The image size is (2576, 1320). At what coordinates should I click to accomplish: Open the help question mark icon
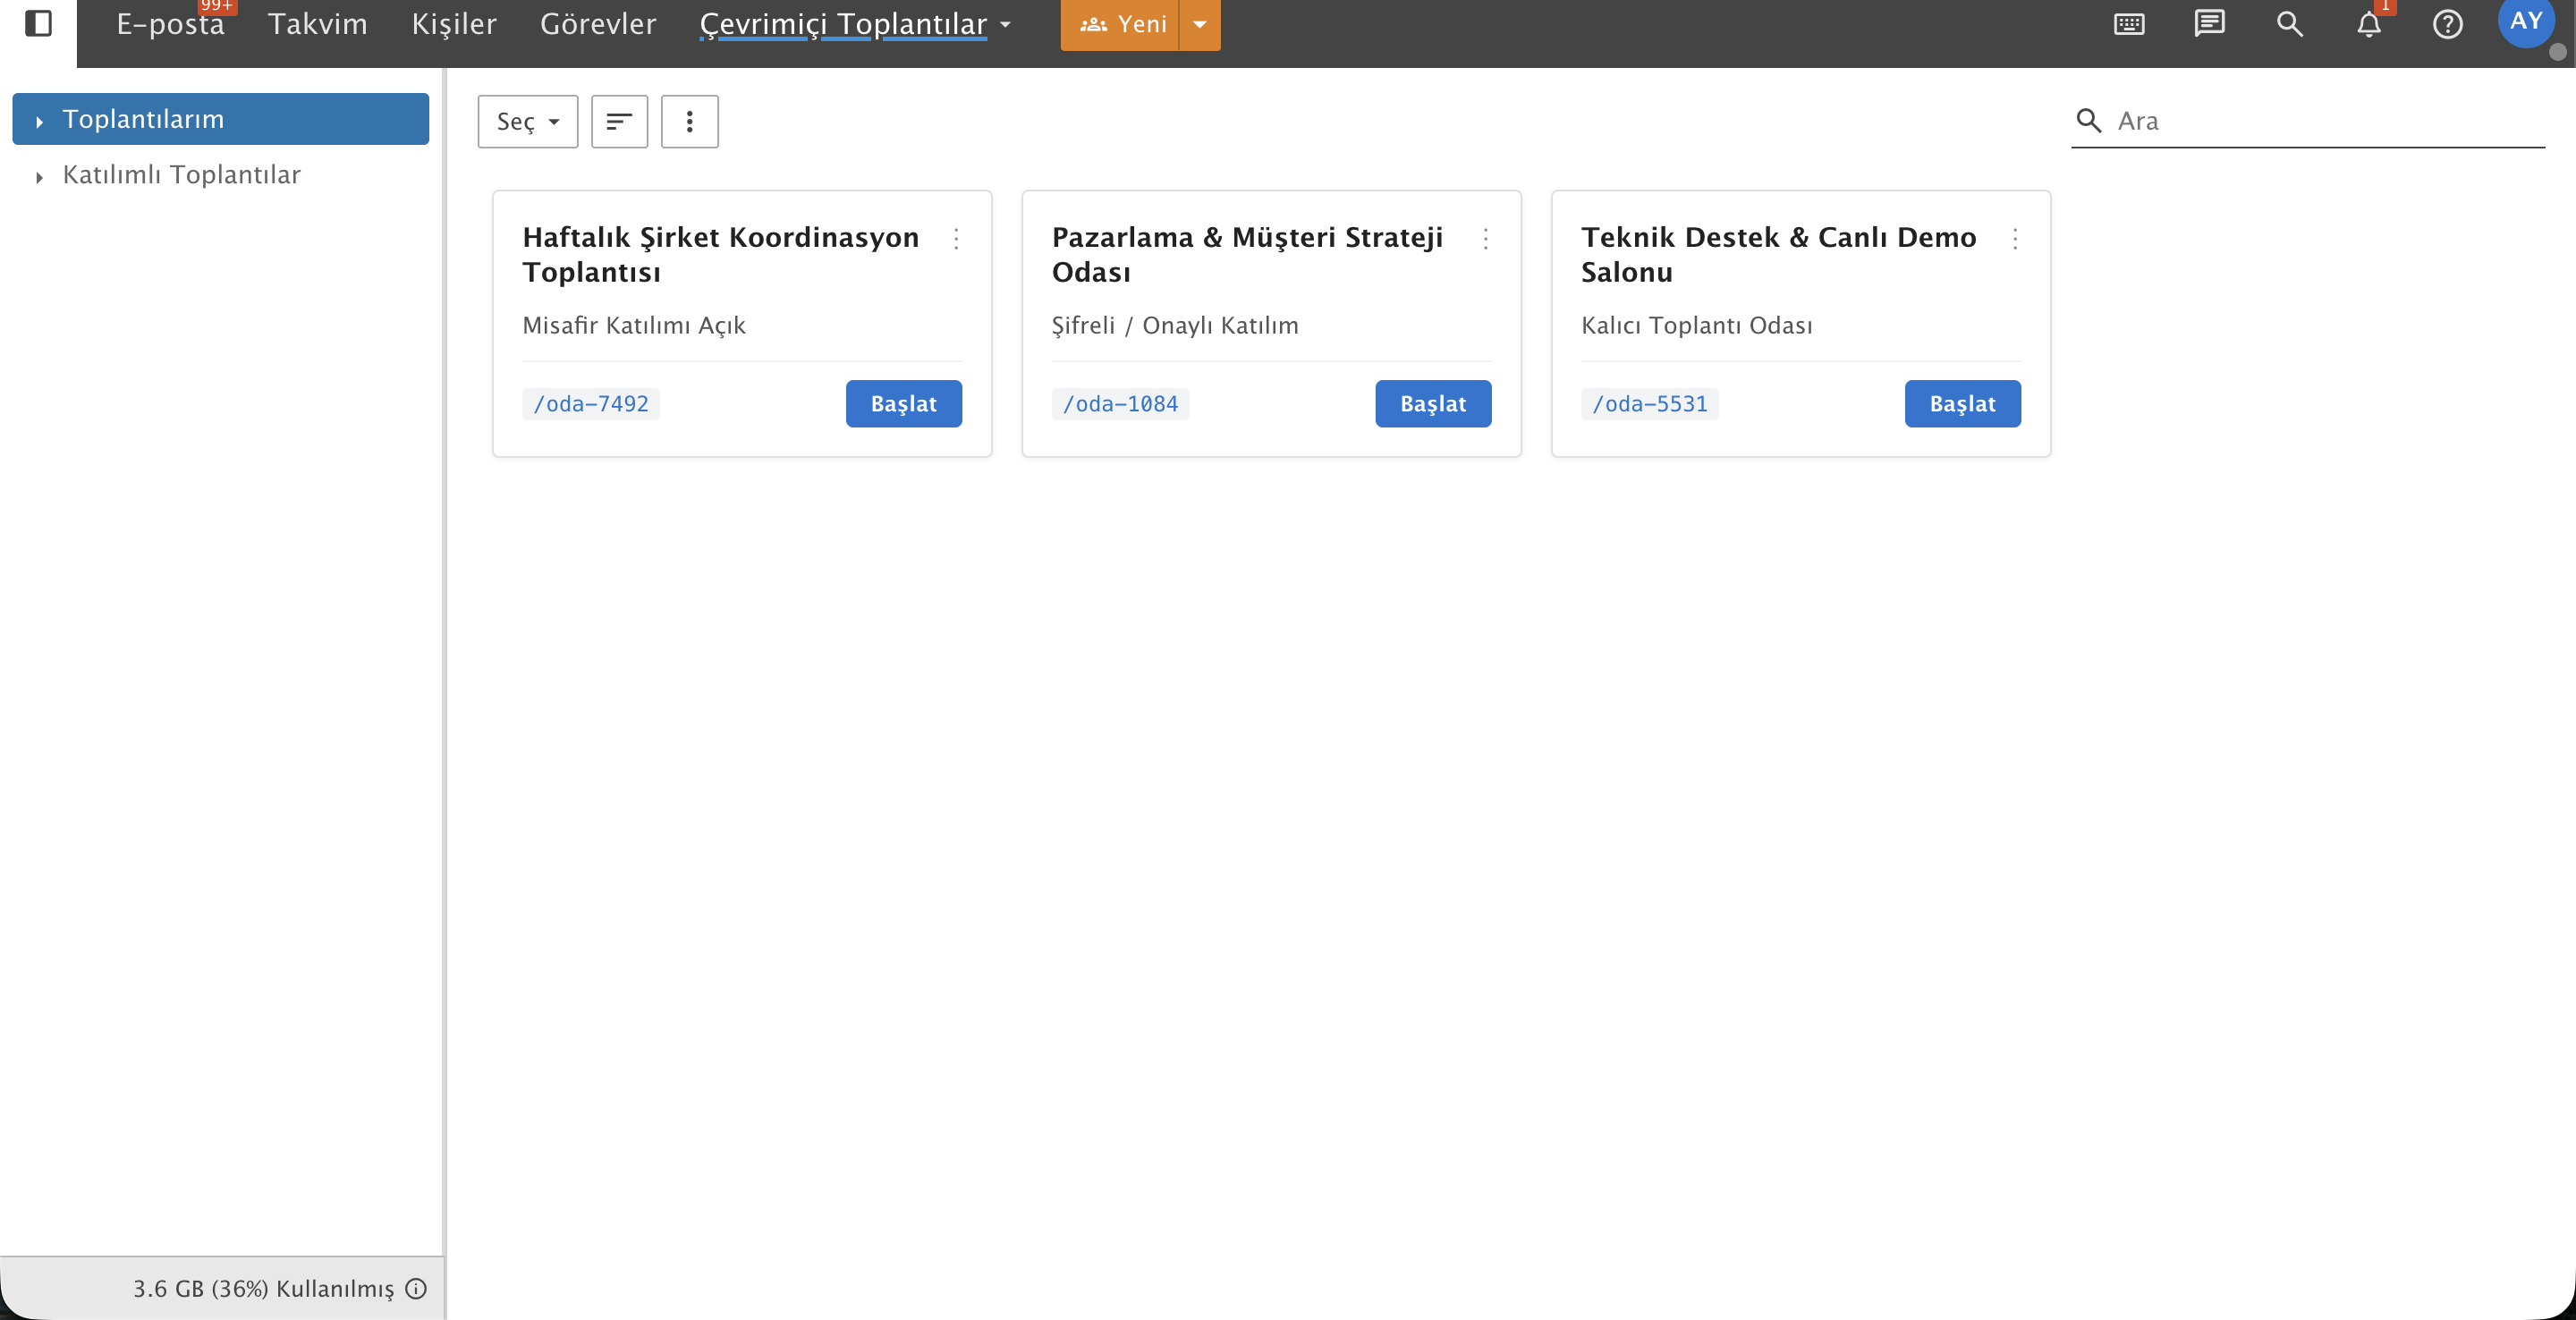[2447, 24]
